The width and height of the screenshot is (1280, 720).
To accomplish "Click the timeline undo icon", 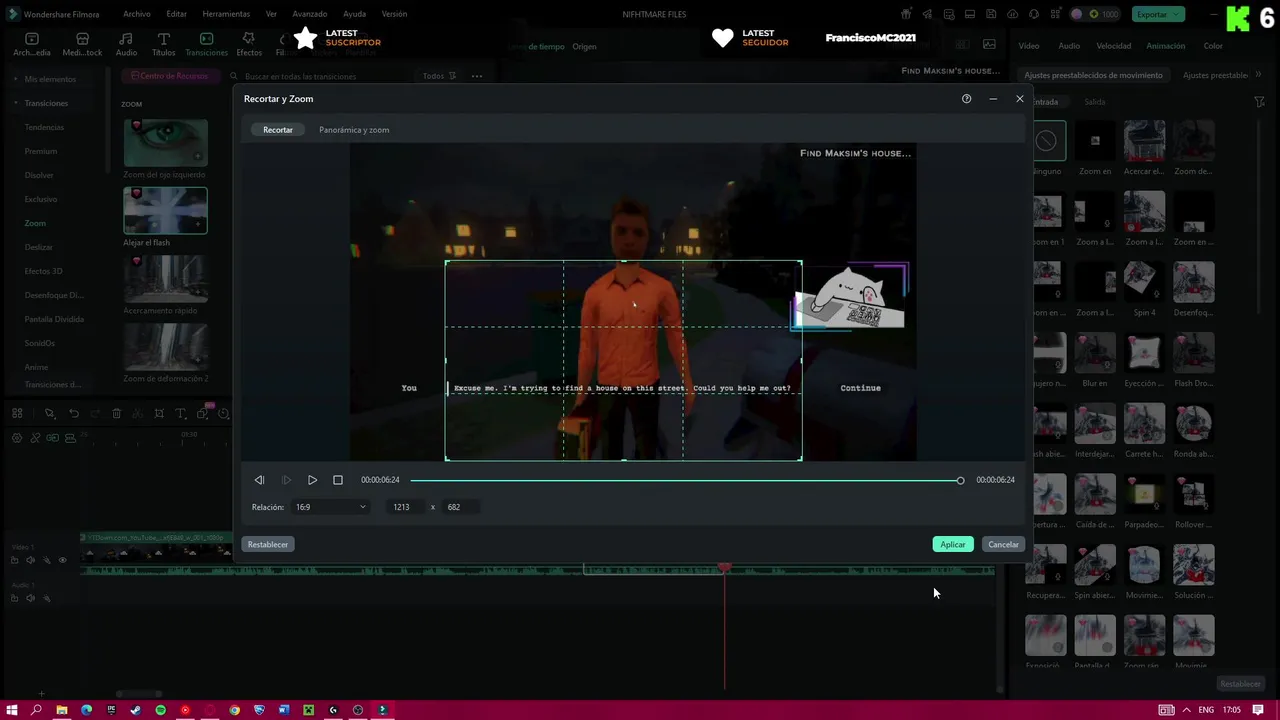I will click(x=73, y=414).
